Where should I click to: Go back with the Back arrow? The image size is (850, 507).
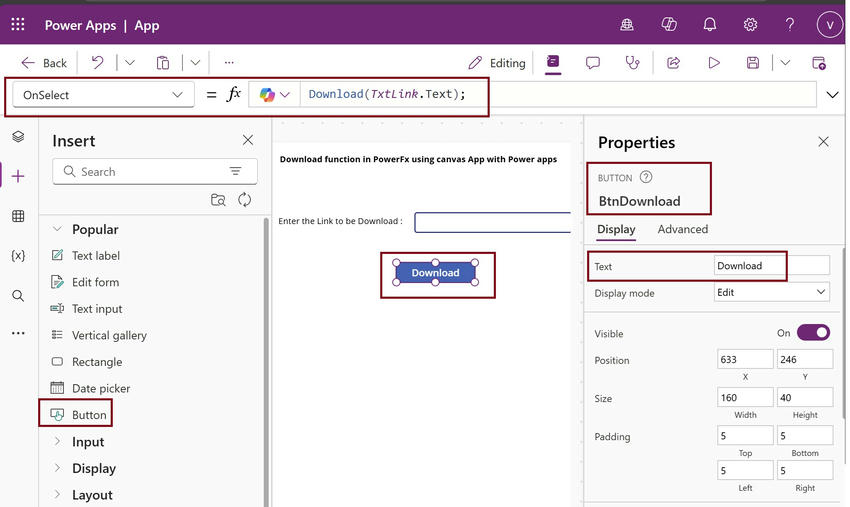(44, 63)
